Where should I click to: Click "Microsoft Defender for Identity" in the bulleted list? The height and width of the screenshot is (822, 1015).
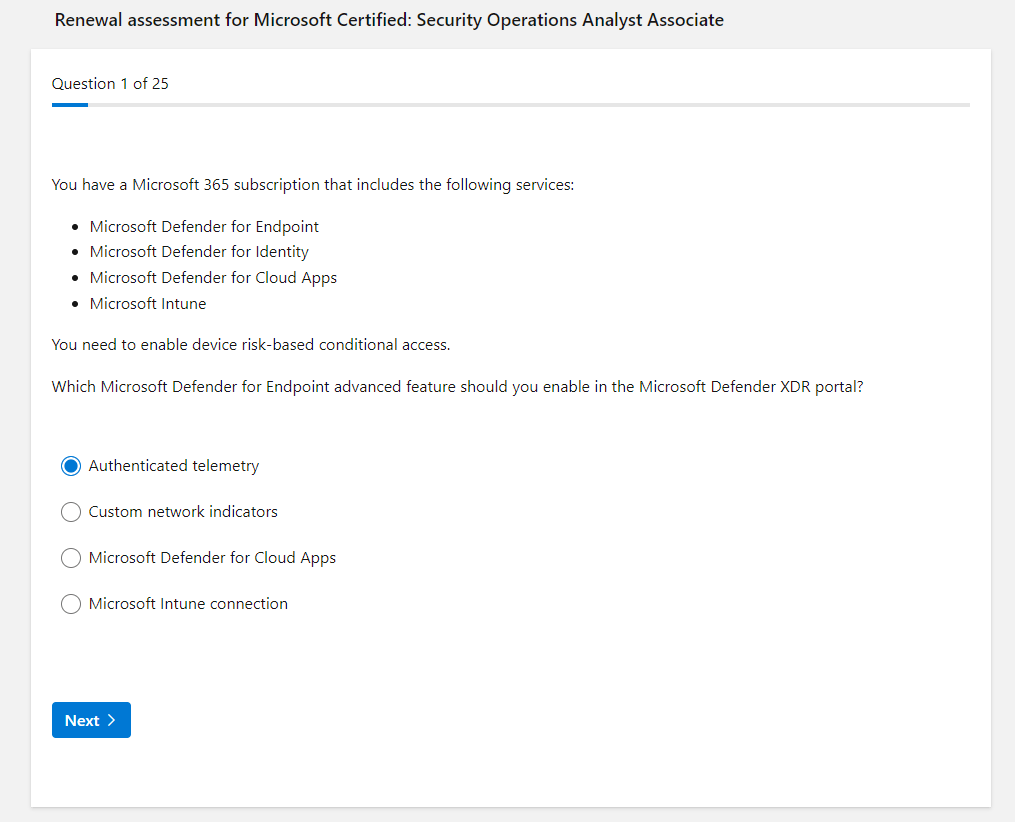[199, 252]
